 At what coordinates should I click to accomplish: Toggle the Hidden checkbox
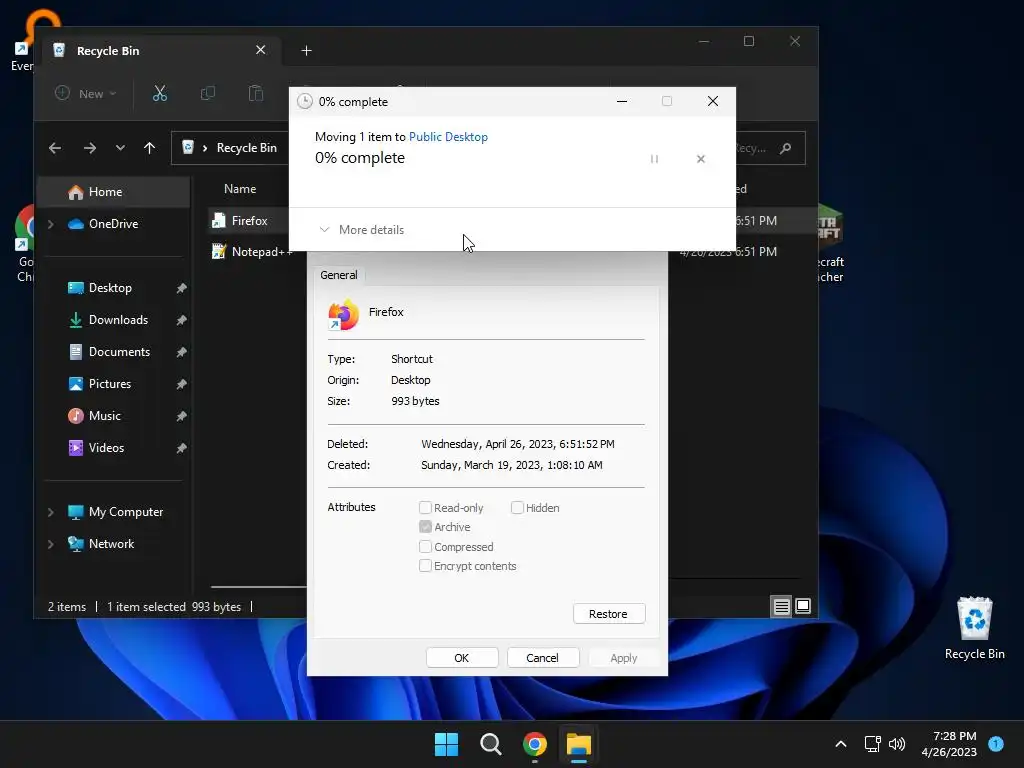point(517,507)
